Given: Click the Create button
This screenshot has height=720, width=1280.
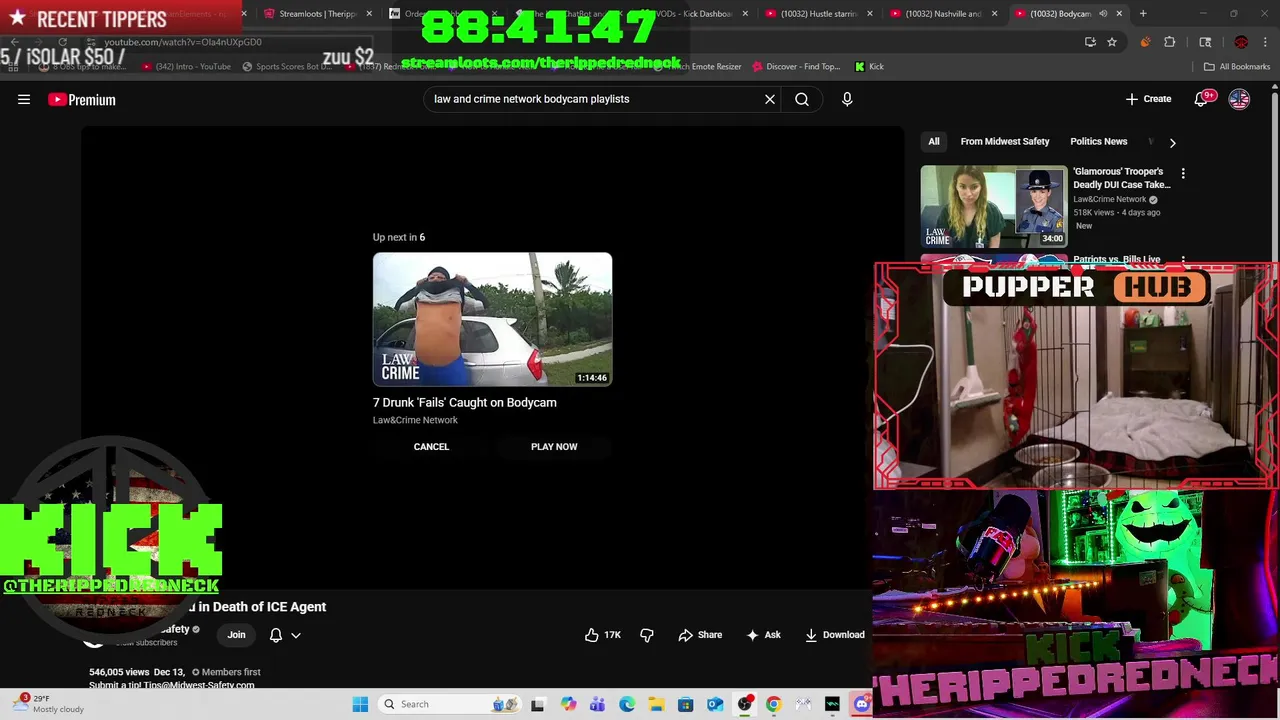Looking at the screenshot, I should click(x=1148, y=99).
